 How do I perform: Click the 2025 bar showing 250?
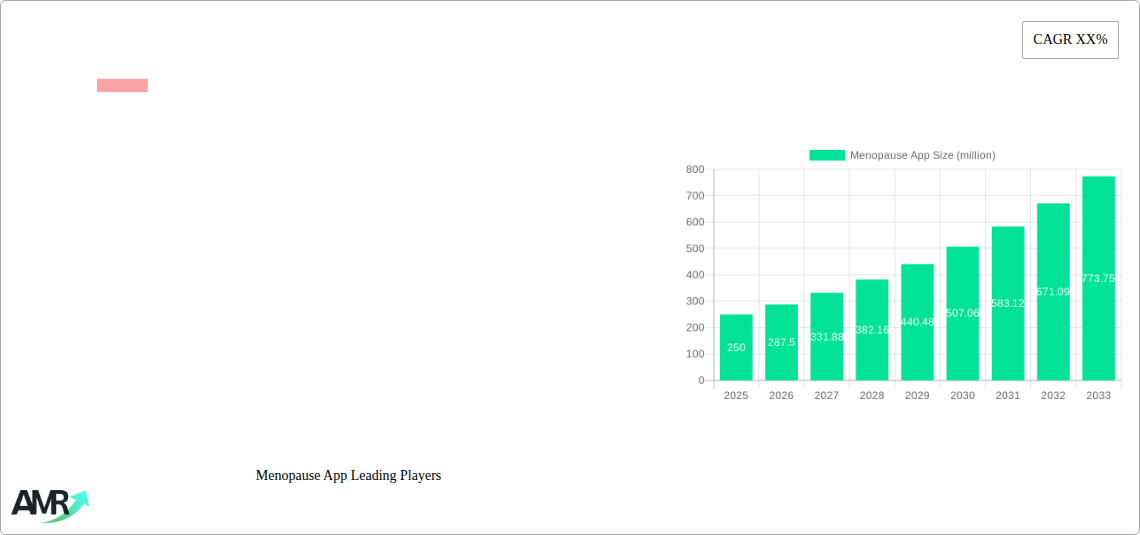click(x=736, y=347)
